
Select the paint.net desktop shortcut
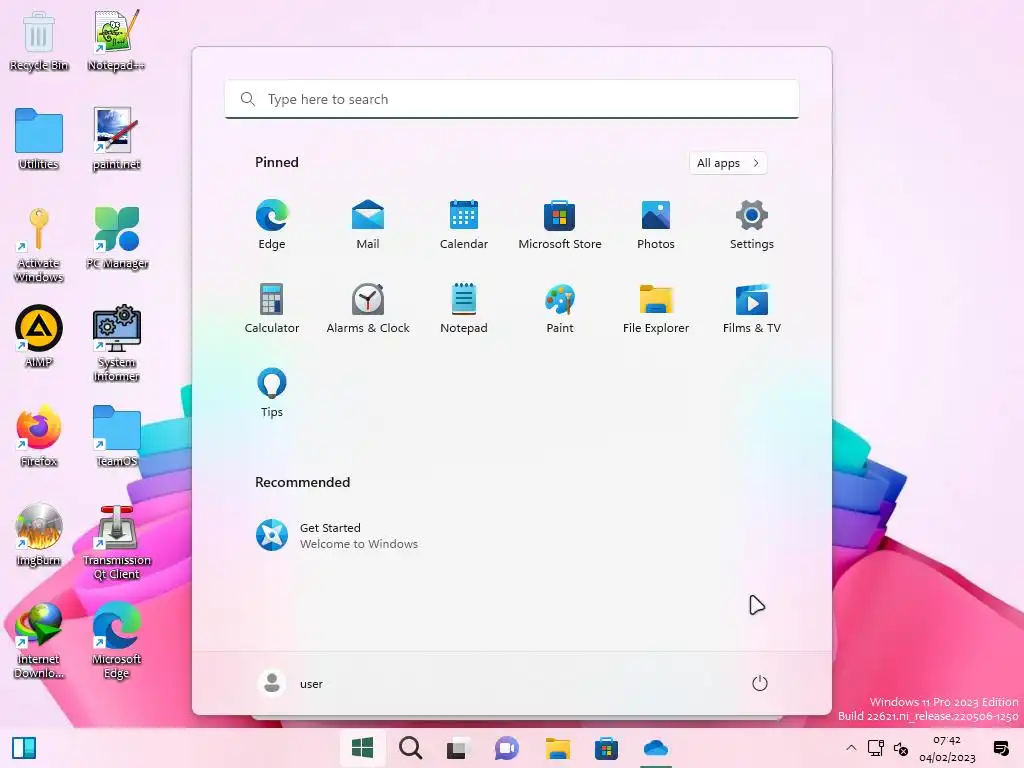pos(116,140)
